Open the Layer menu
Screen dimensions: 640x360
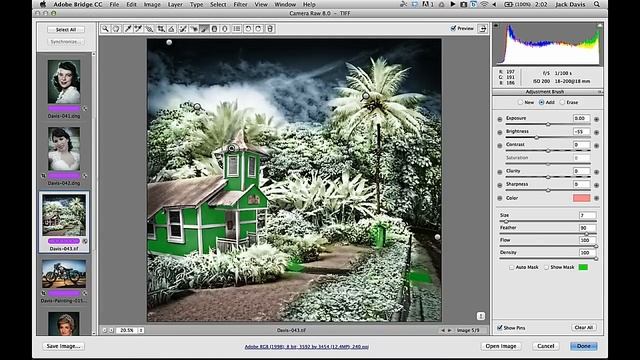[x=175, y=4]
